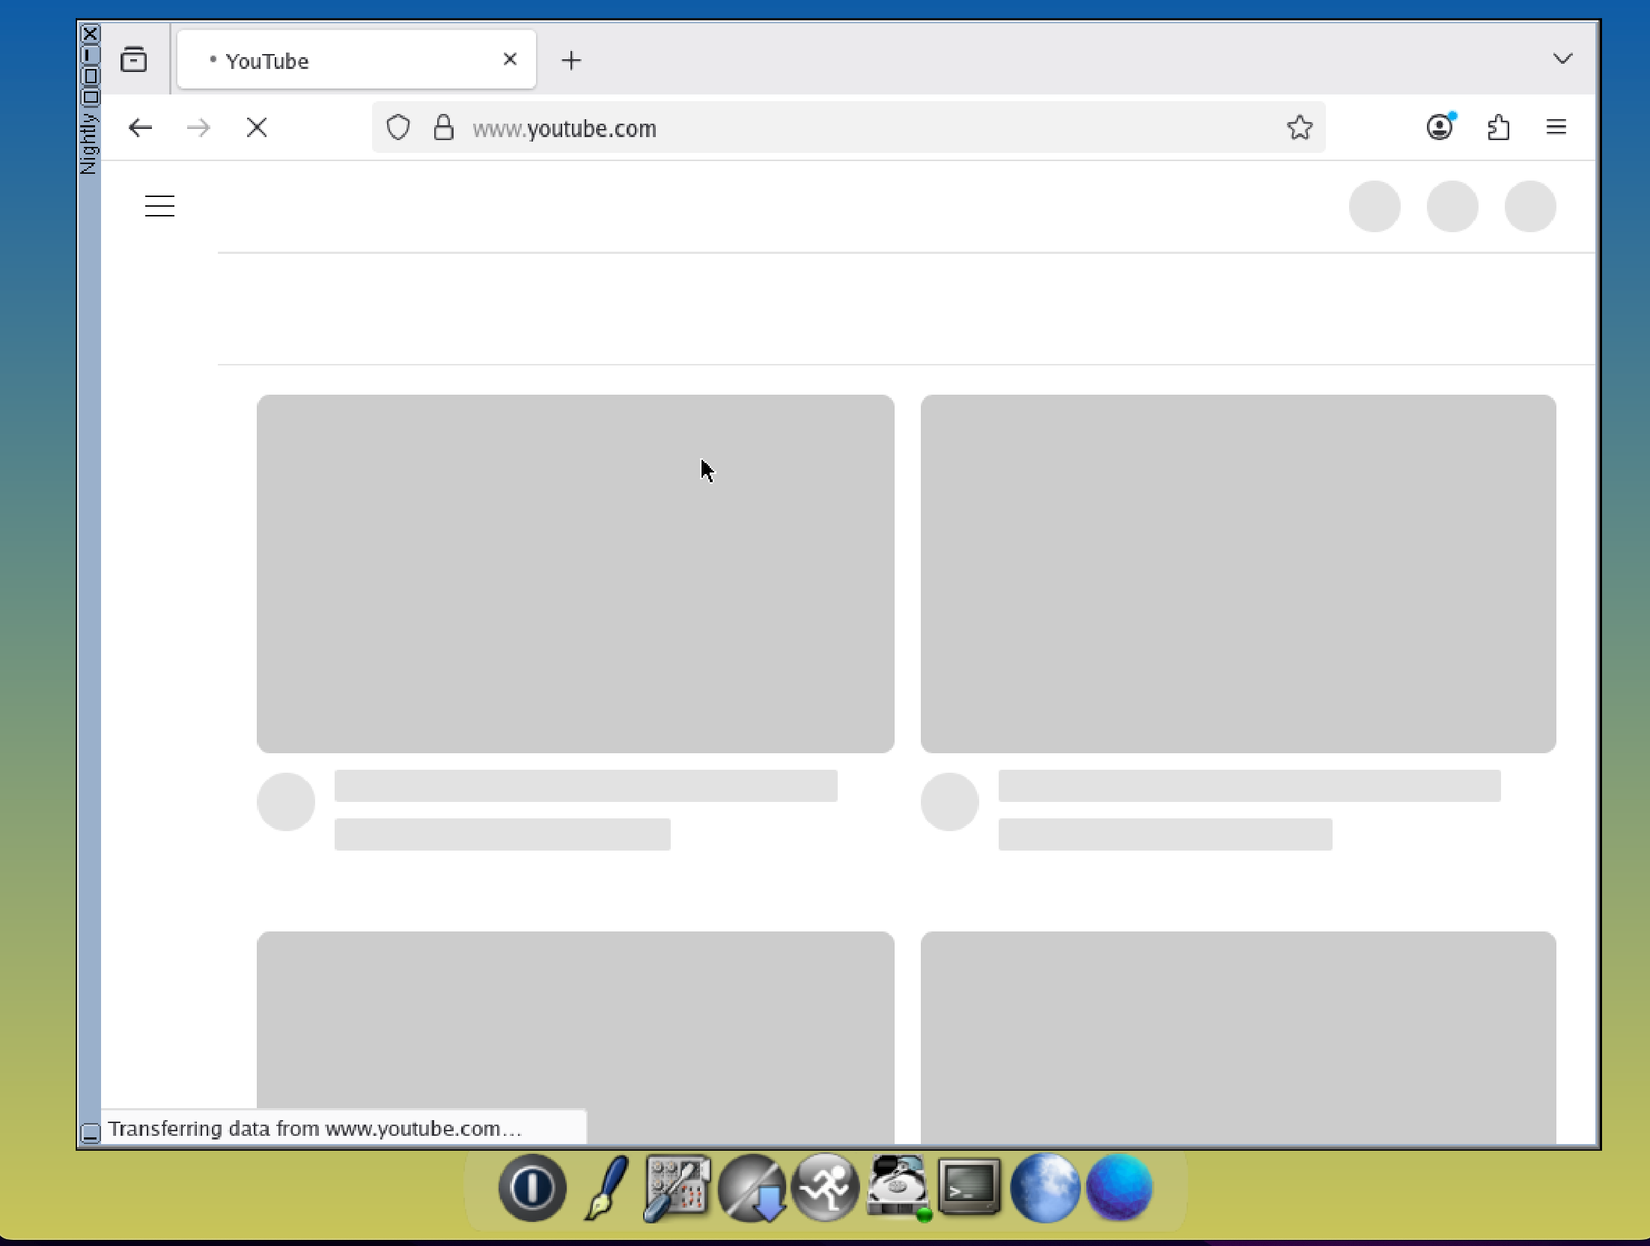Go back one page
Viewport: 1650px width, 1246px height.
coord(140,127)
